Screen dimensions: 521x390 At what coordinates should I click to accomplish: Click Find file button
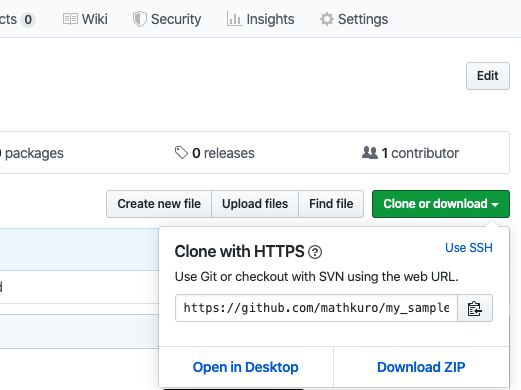[x=331, y=204]
